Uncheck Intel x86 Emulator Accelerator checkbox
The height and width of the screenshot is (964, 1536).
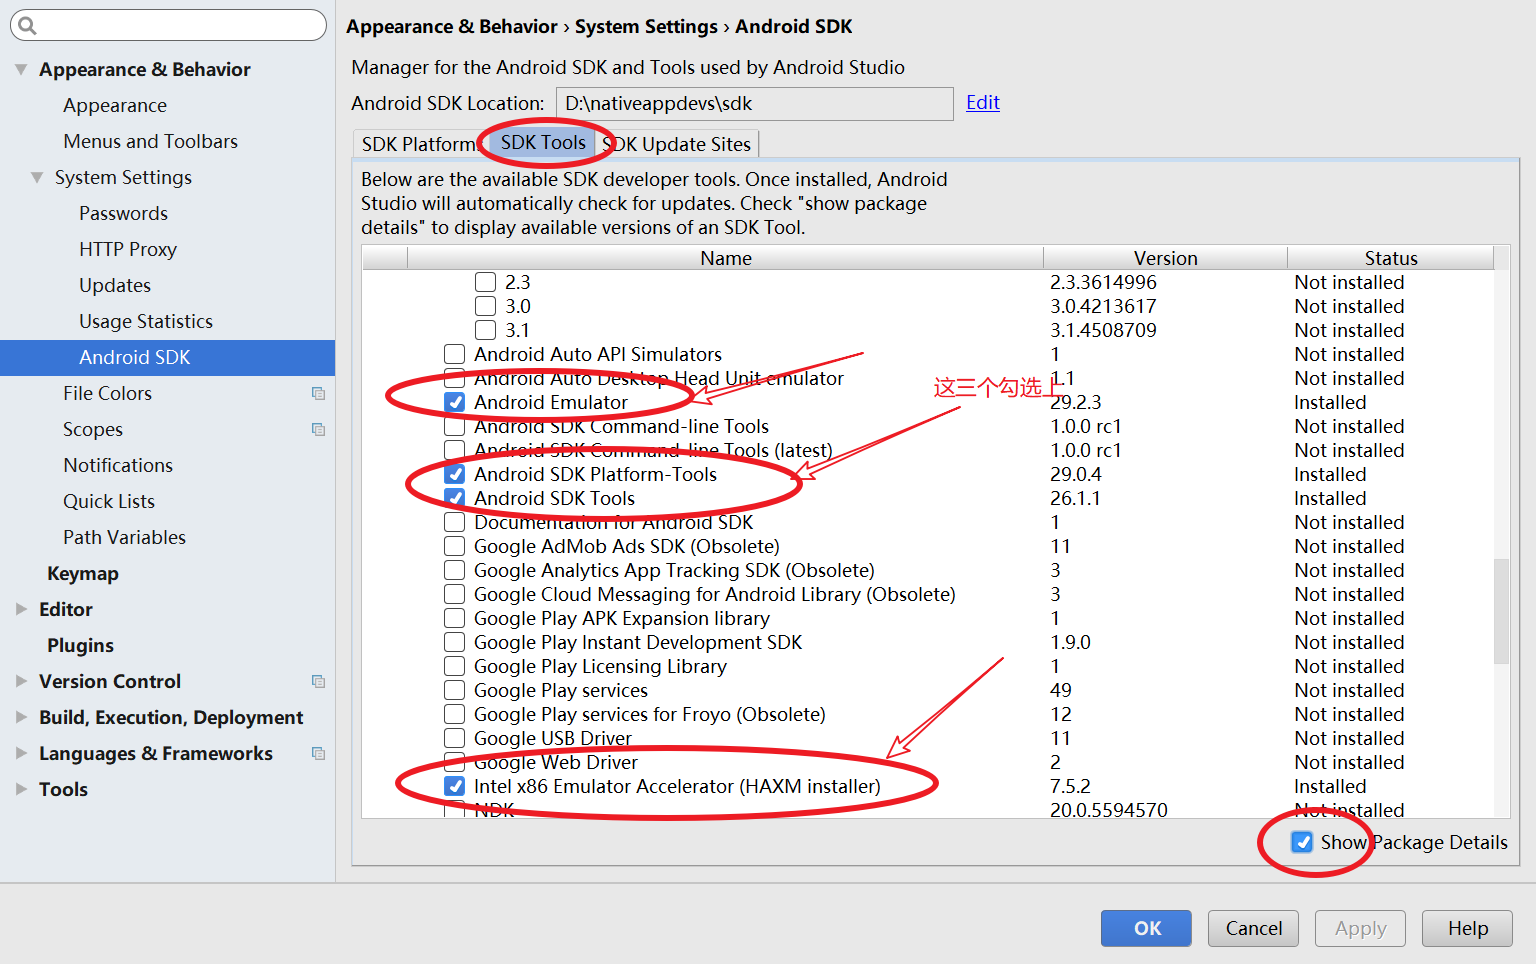(x=454, y=786)
